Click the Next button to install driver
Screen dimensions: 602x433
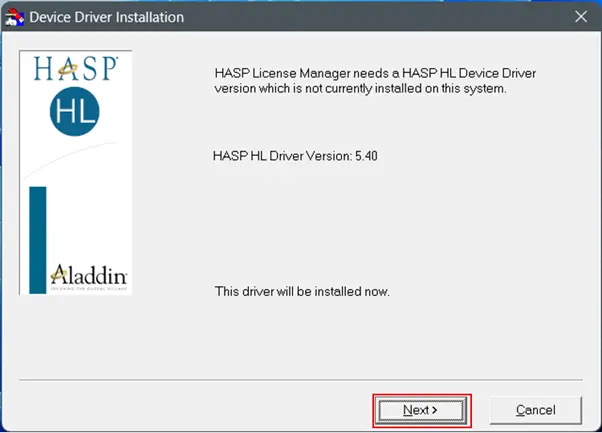point(422,410)
